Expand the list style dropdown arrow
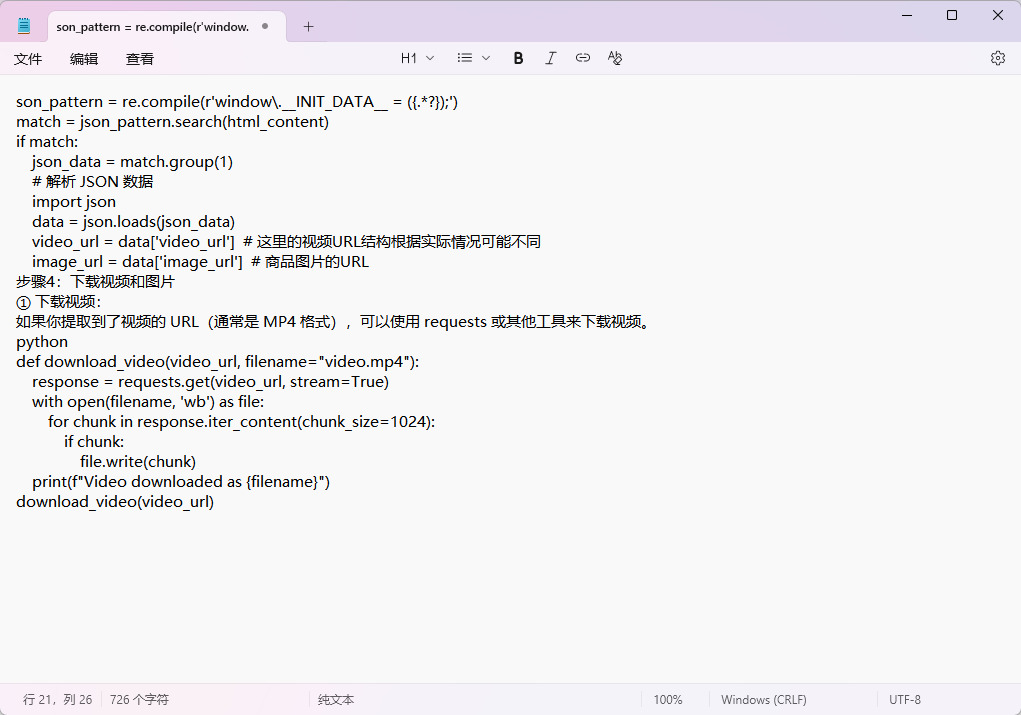Screen dimensions: 1021x715 (x=486, y=58)
